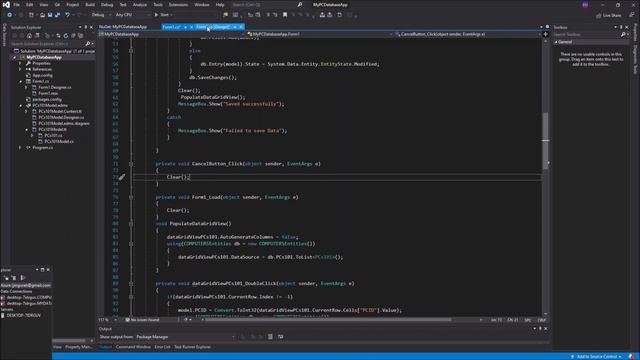Click Solution Explorer home icon
This screenshot has width=640, height=360.
pyautogui.click(x=29, y=36)
